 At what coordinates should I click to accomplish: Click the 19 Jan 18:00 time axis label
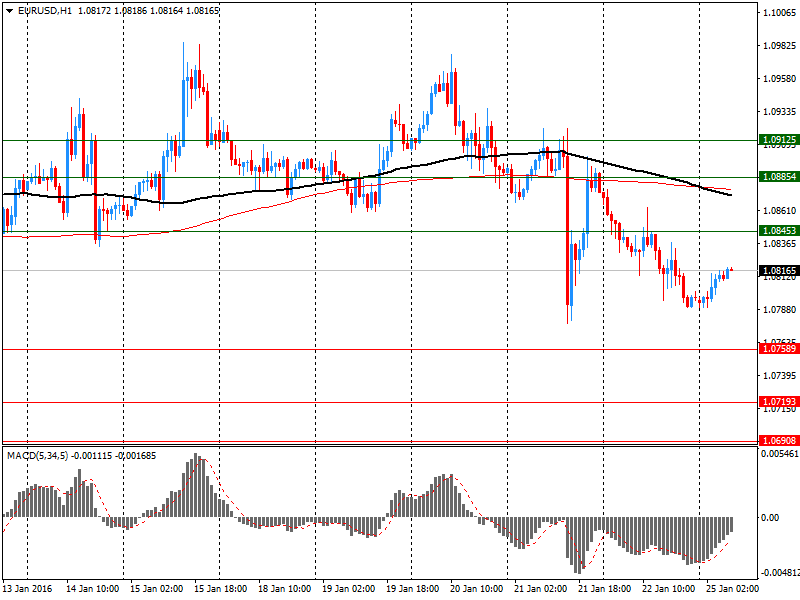click(x=413, y=588)
